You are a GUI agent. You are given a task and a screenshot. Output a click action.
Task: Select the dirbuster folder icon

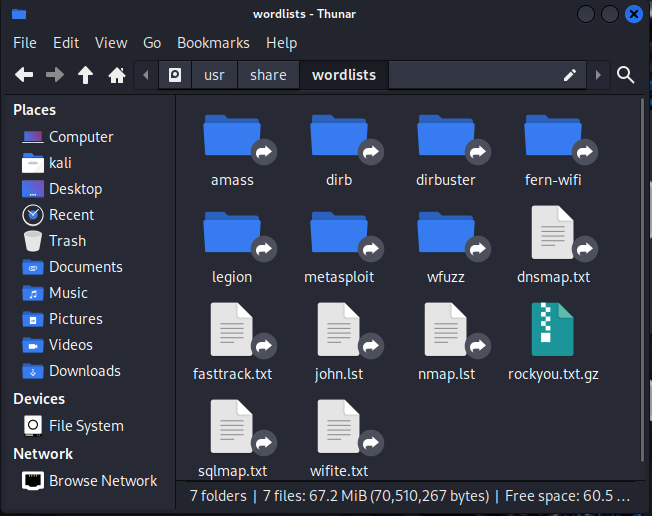pos(446,135)
